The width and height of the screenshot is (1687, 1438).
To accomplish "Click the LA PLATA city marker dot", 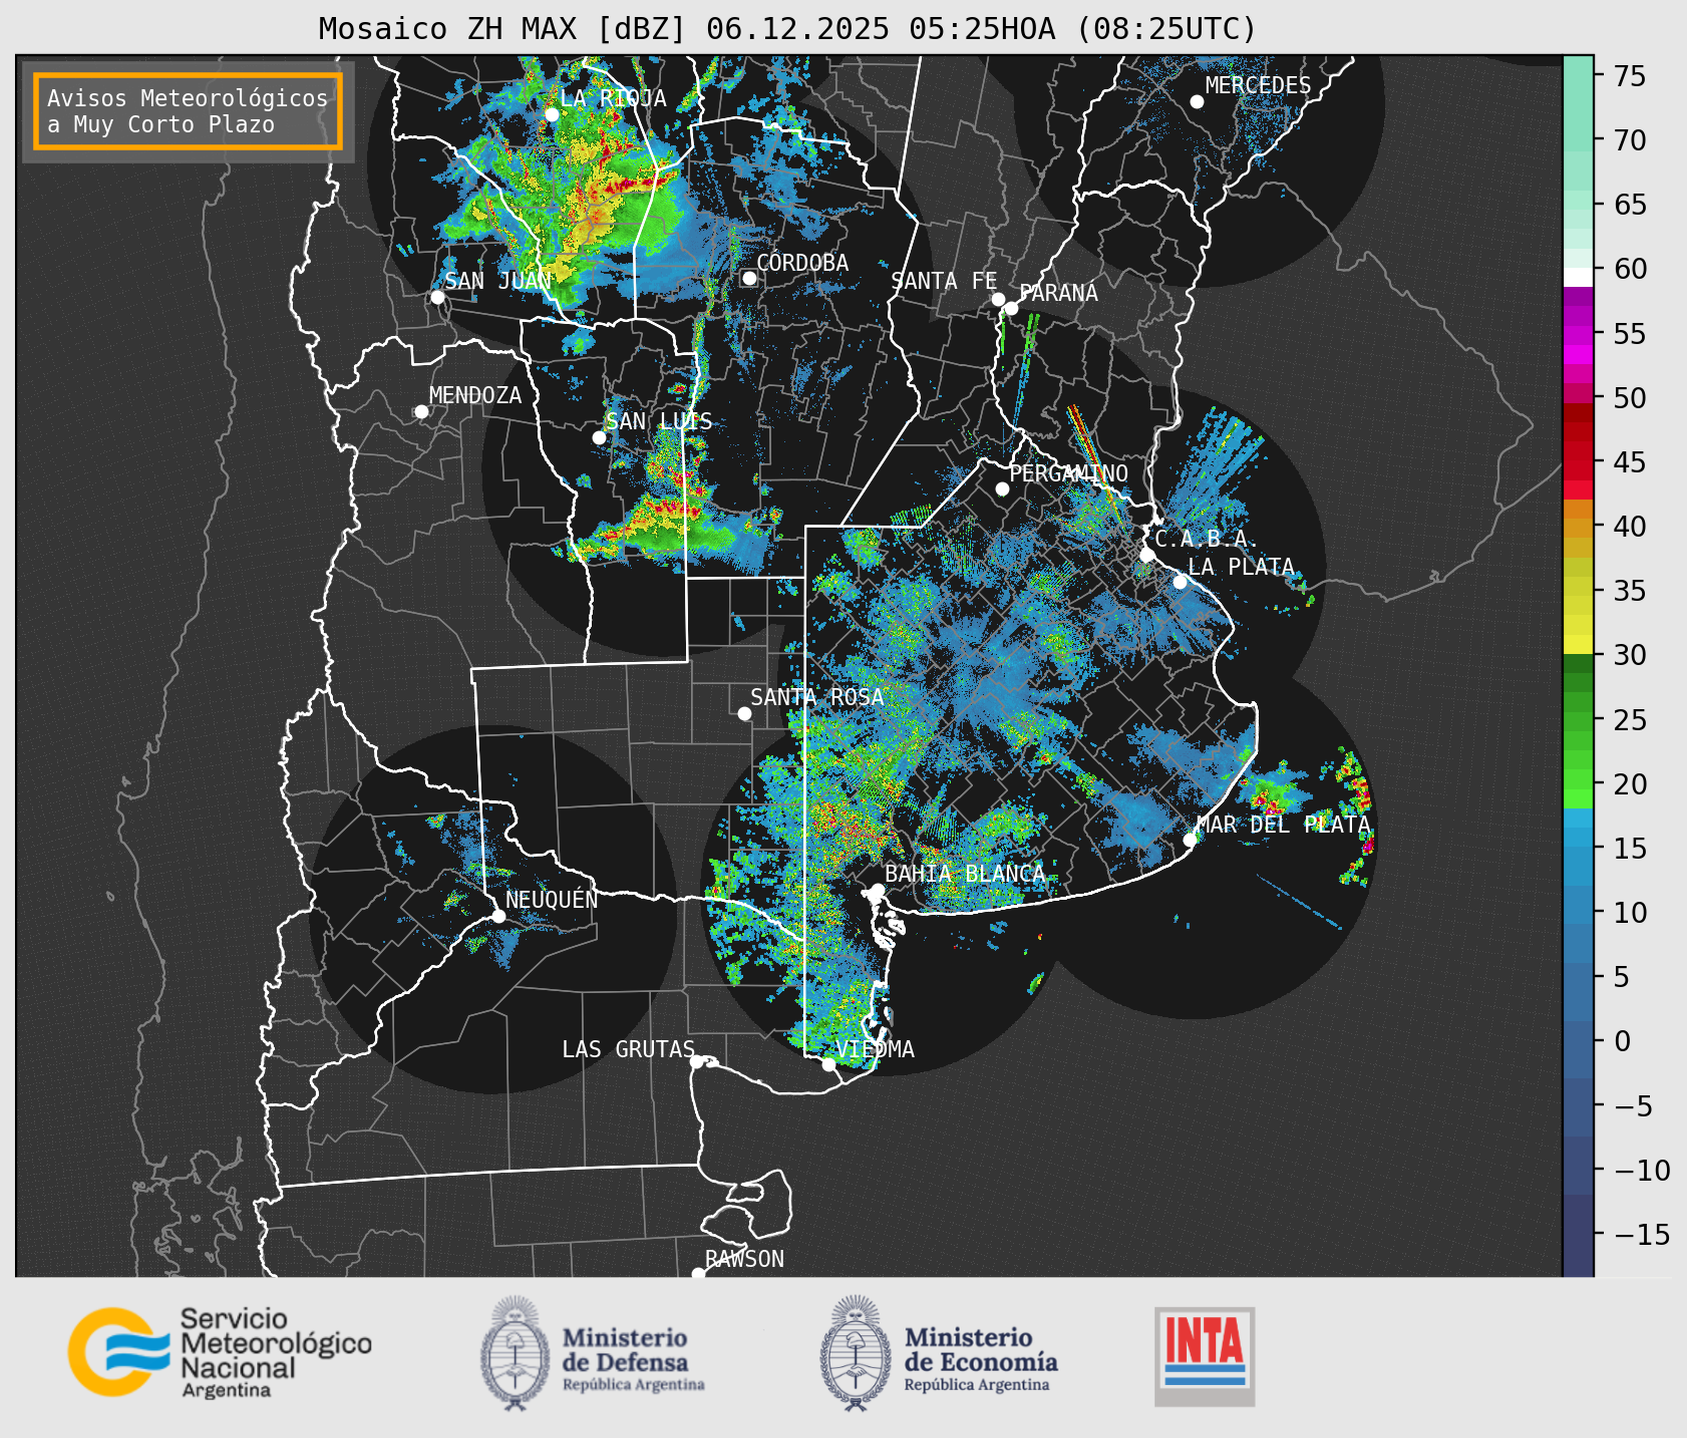I will pos(1180,582).
